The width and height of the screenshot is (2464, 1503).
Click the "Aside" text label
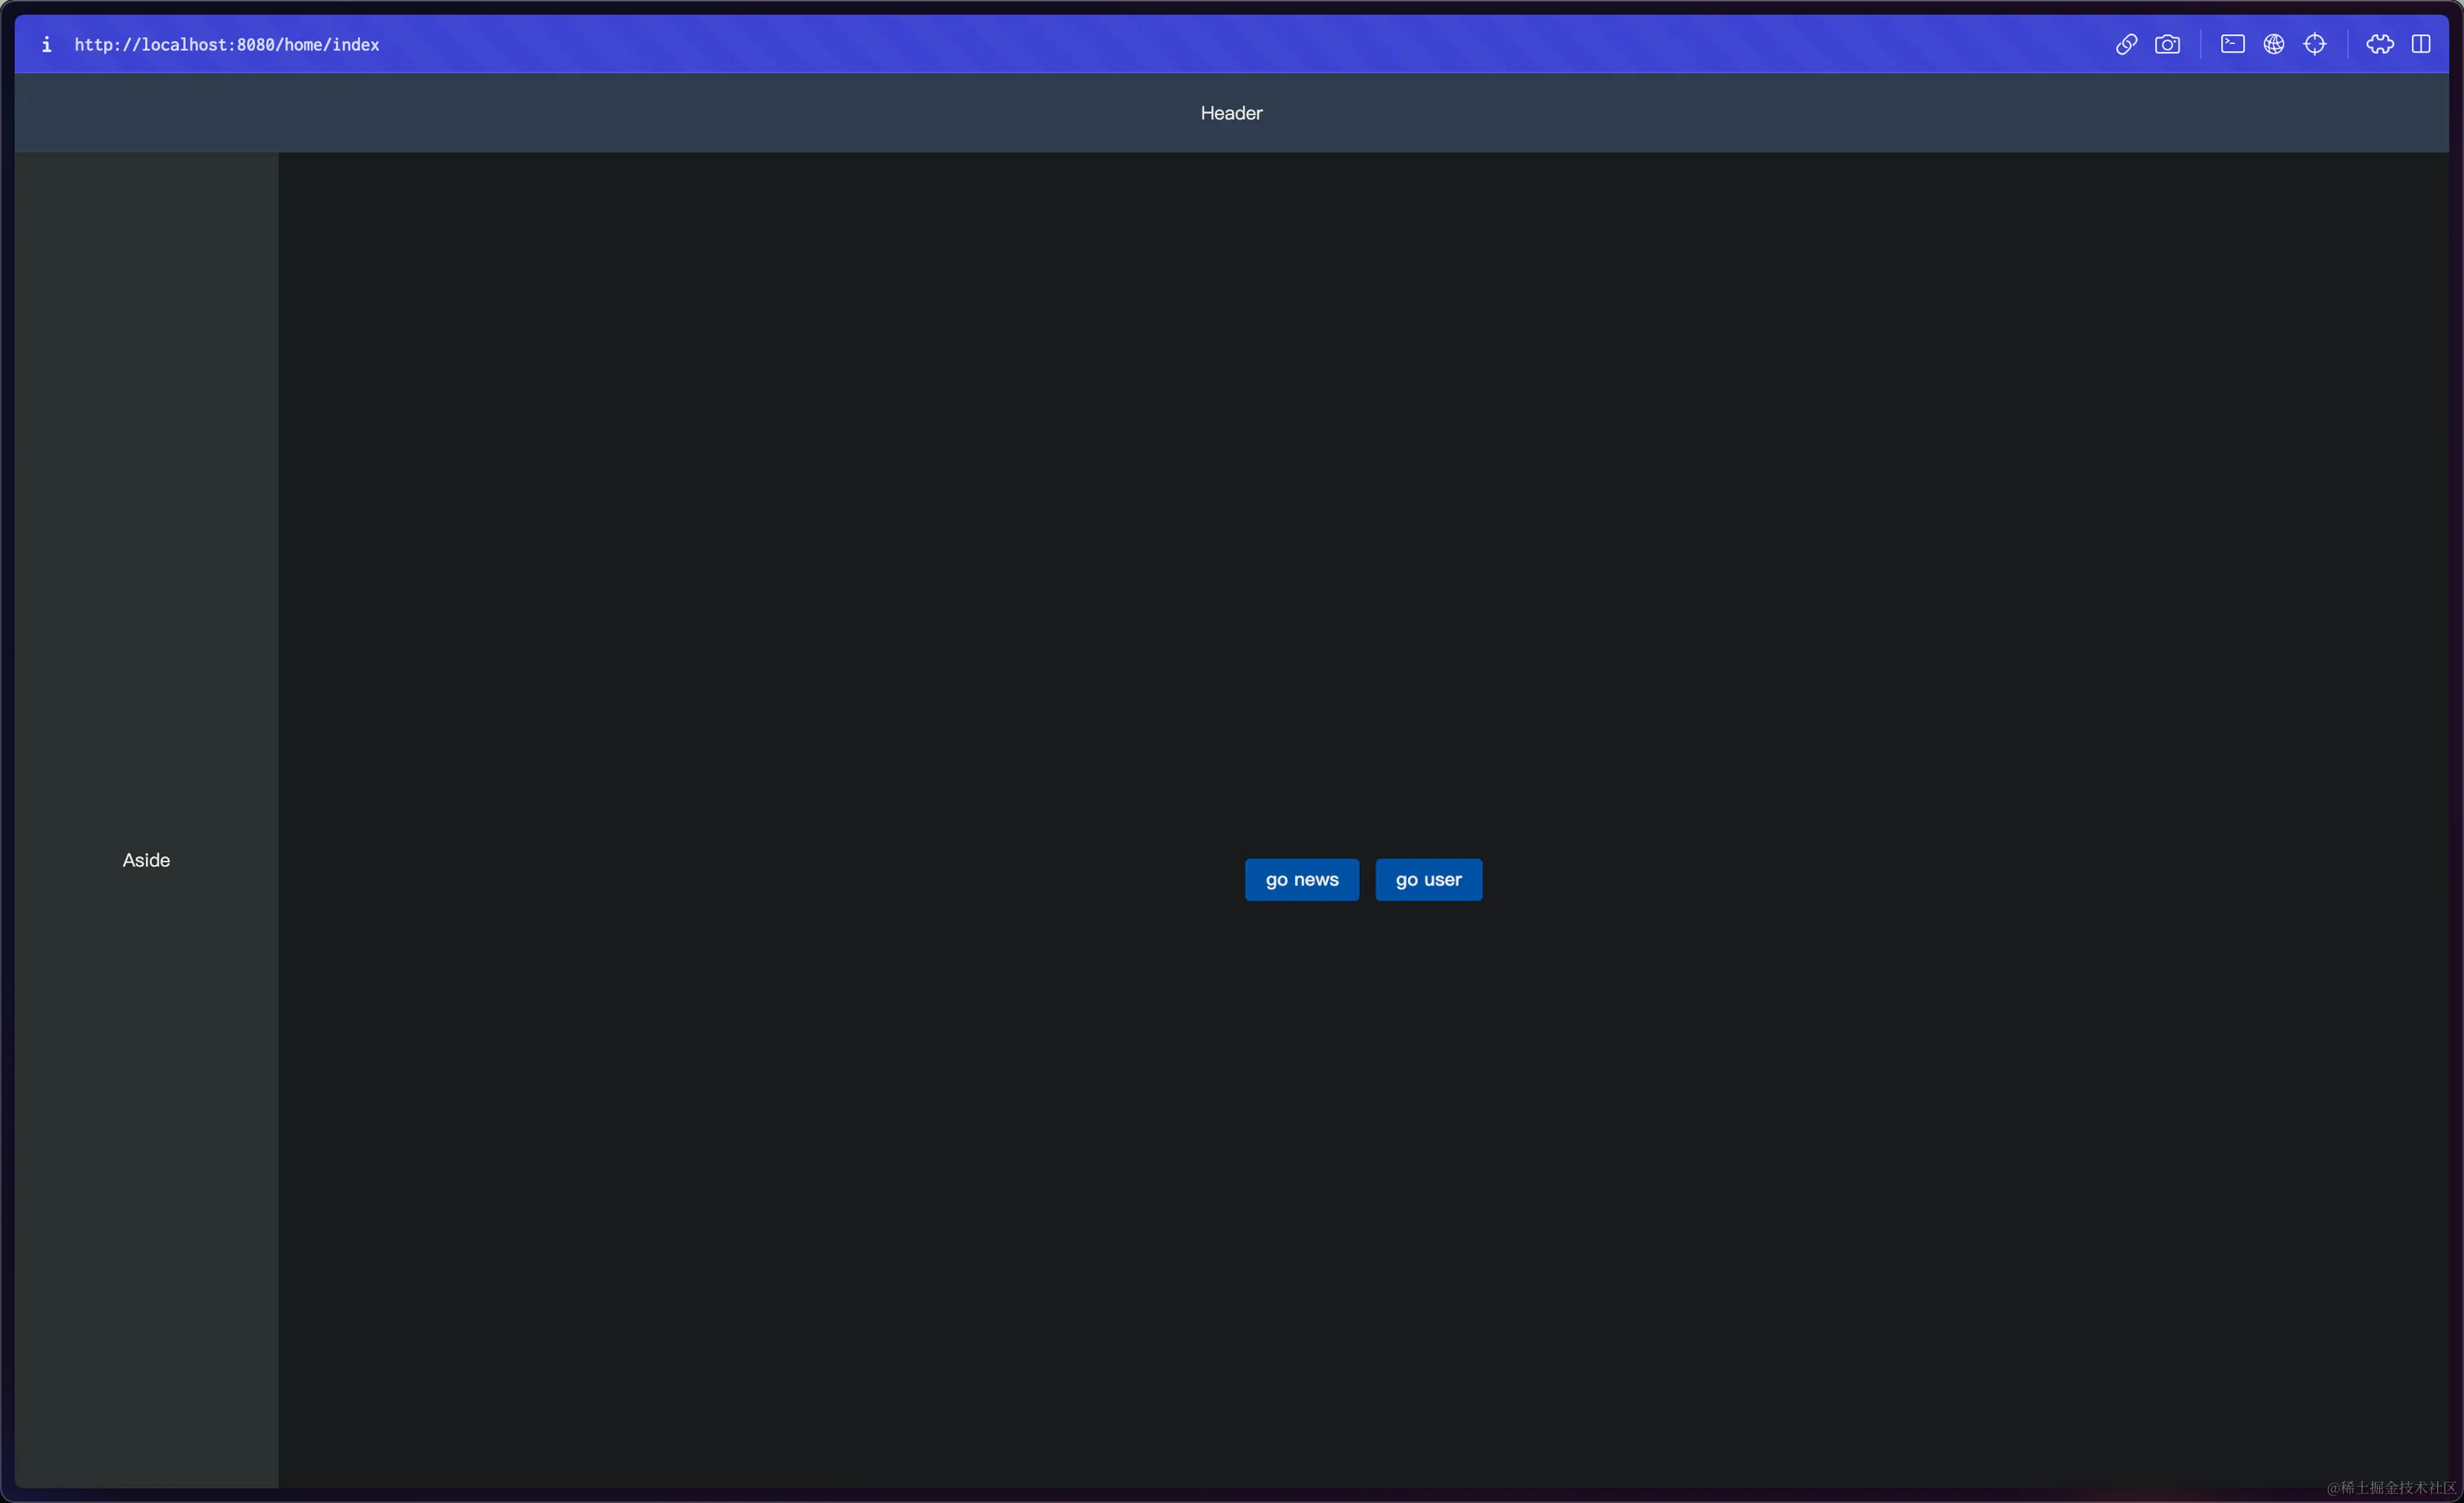tap(146, 860)
